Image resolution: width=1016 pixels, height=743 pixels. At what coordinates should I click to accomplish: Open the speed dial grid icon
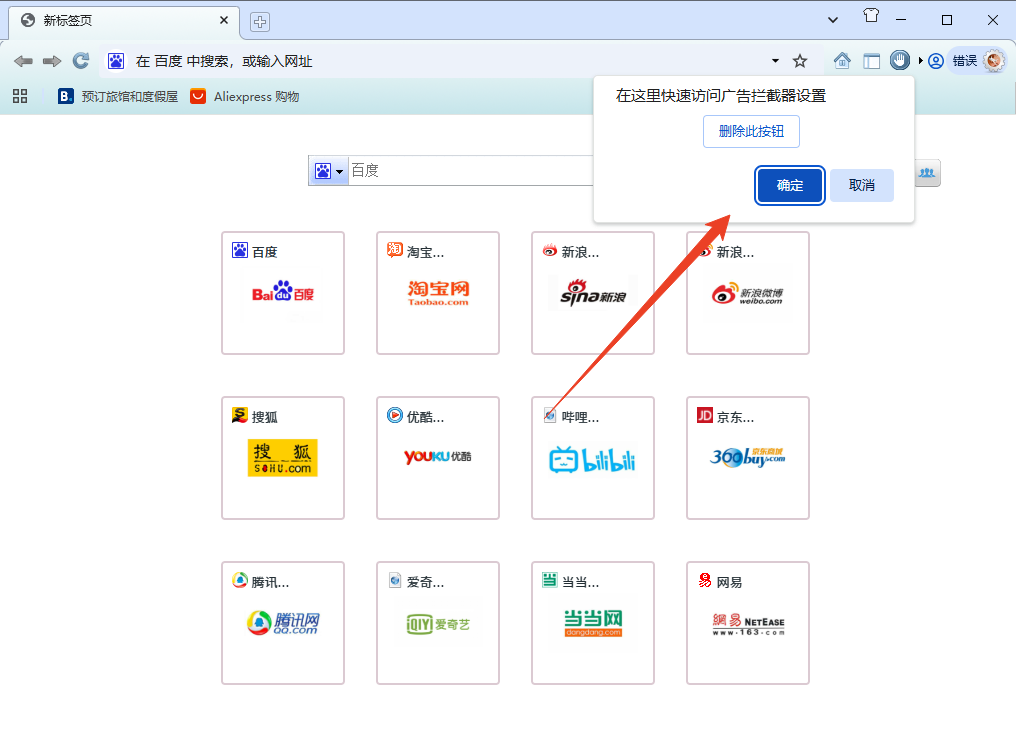[19, 96]
